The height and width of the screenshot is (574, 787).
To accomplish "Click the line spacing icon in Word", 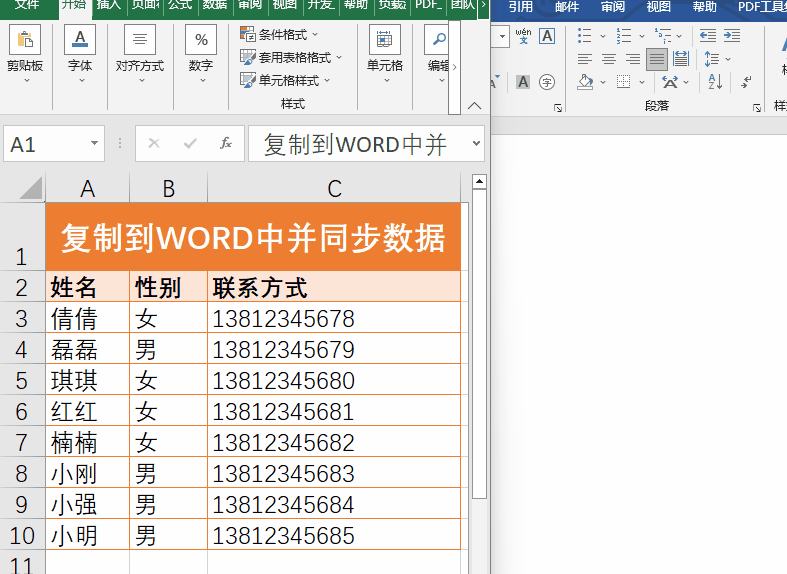I will click(x=712, y=59).
